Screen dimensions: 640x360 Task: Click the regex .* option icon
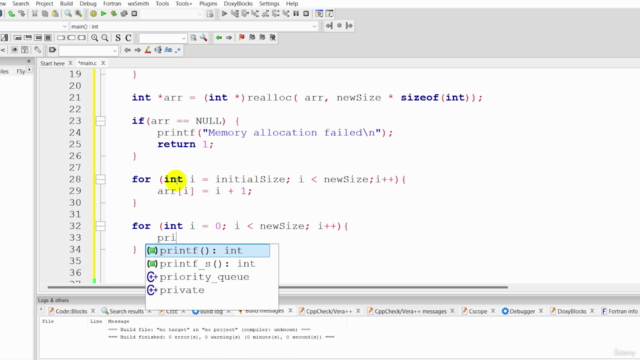(x=178, y=50)
